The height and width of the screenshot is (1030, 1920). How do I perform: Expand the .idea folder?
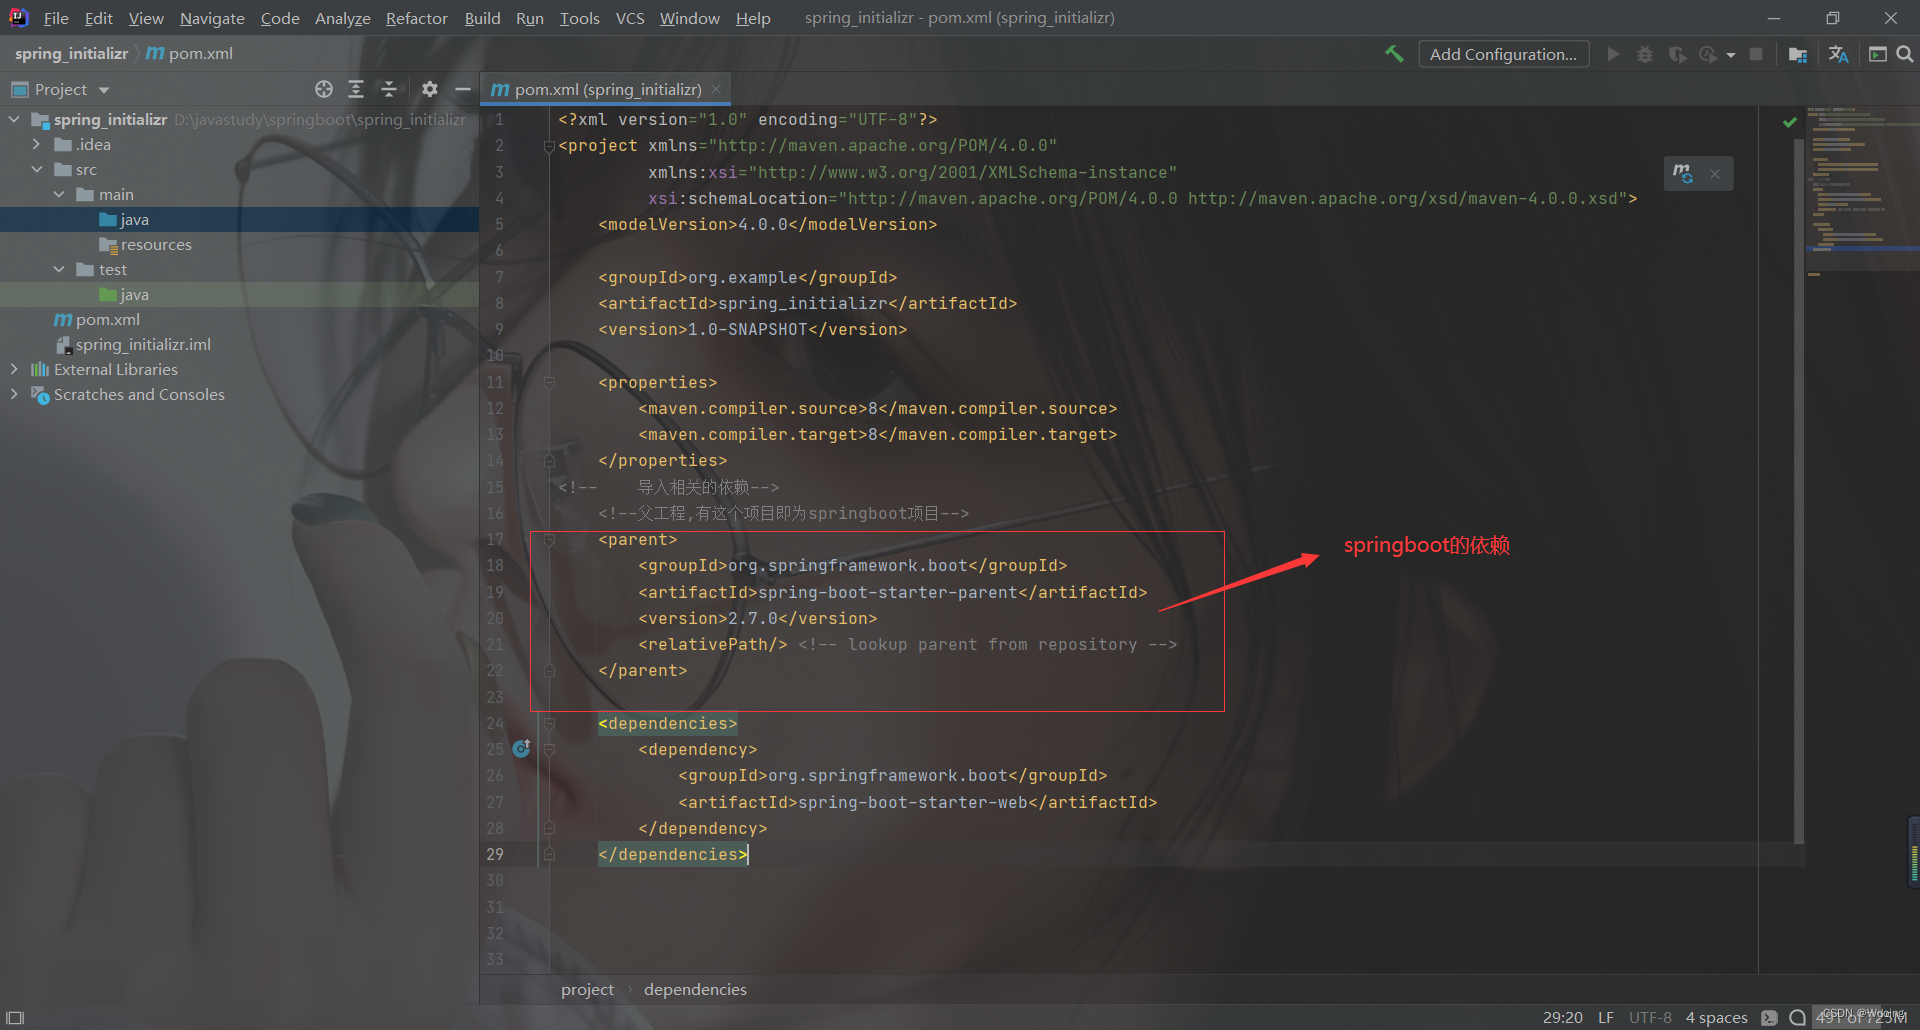(37, 144)
